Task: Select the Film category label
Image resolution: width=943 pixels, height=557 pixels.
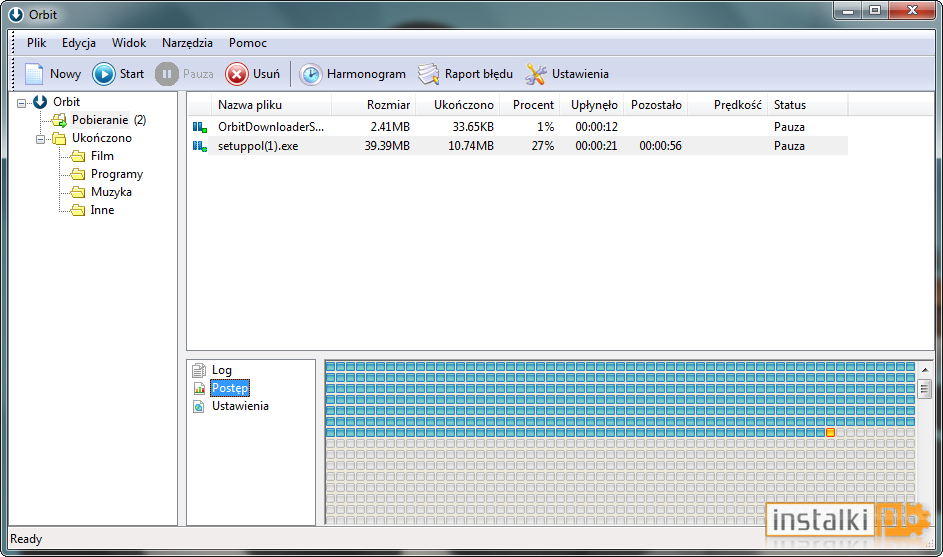Action: pos(102,156)
